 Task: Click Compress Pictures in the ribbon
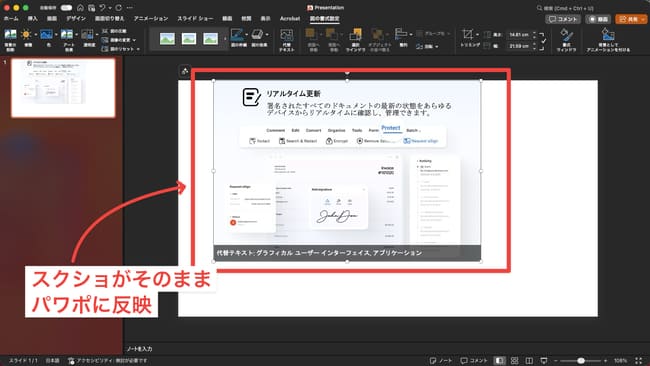pyautogui.click(x=114, y=31)
